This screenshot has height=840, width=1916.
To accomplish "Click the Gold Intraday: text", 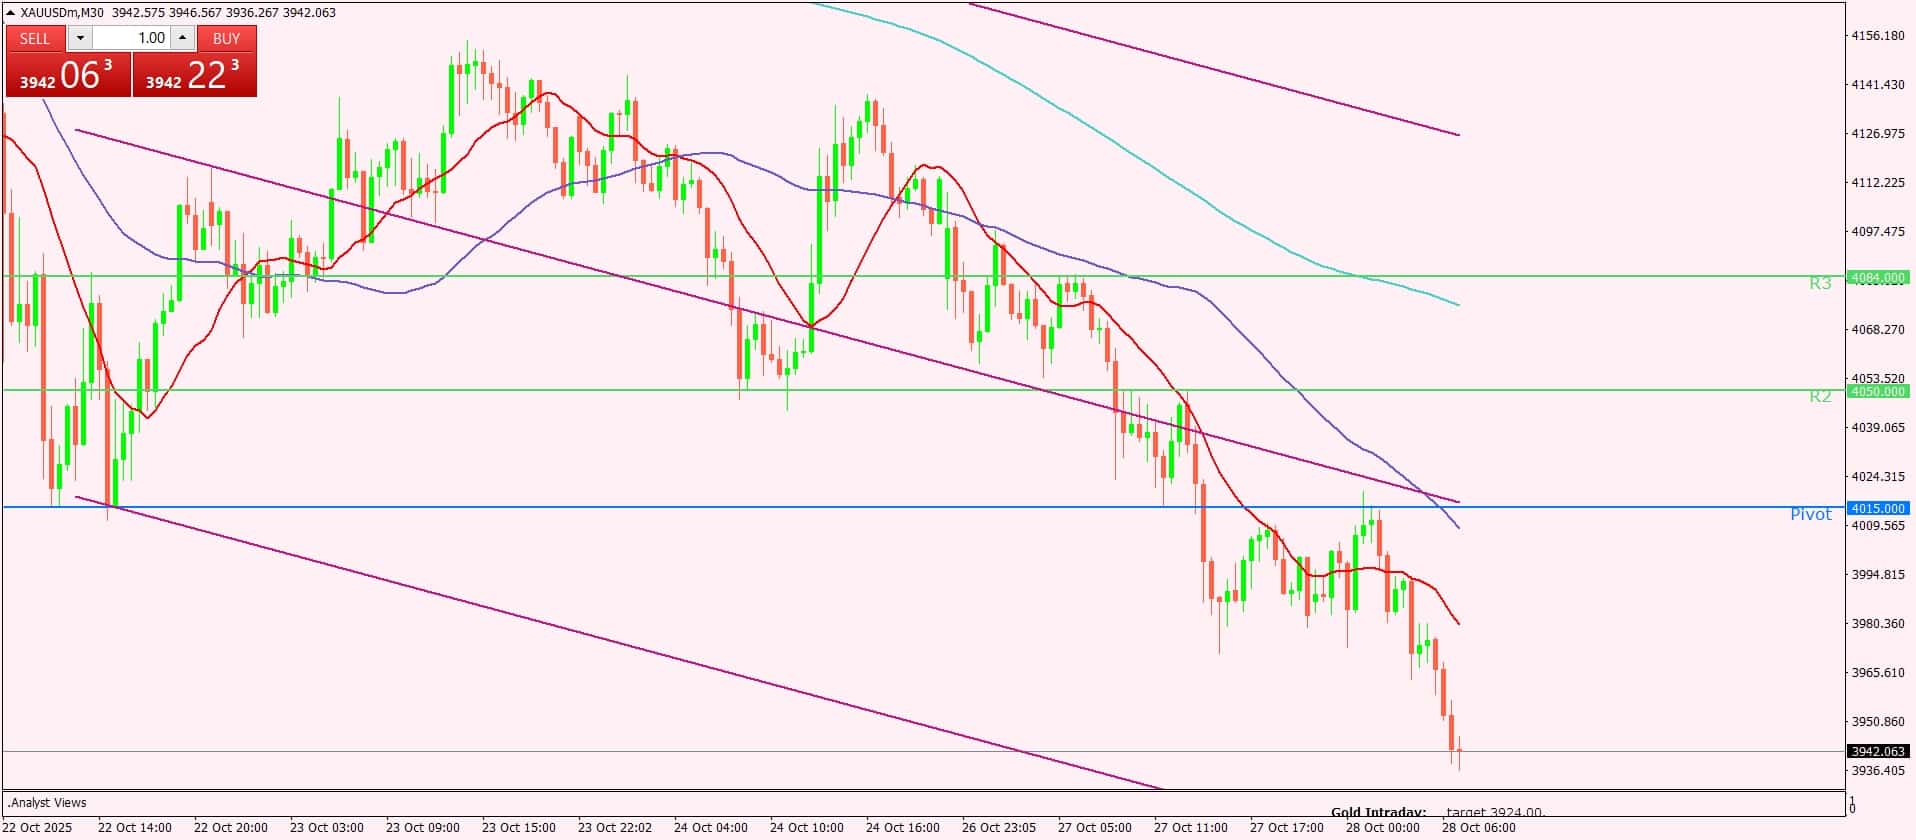I will click(1378, 813).
